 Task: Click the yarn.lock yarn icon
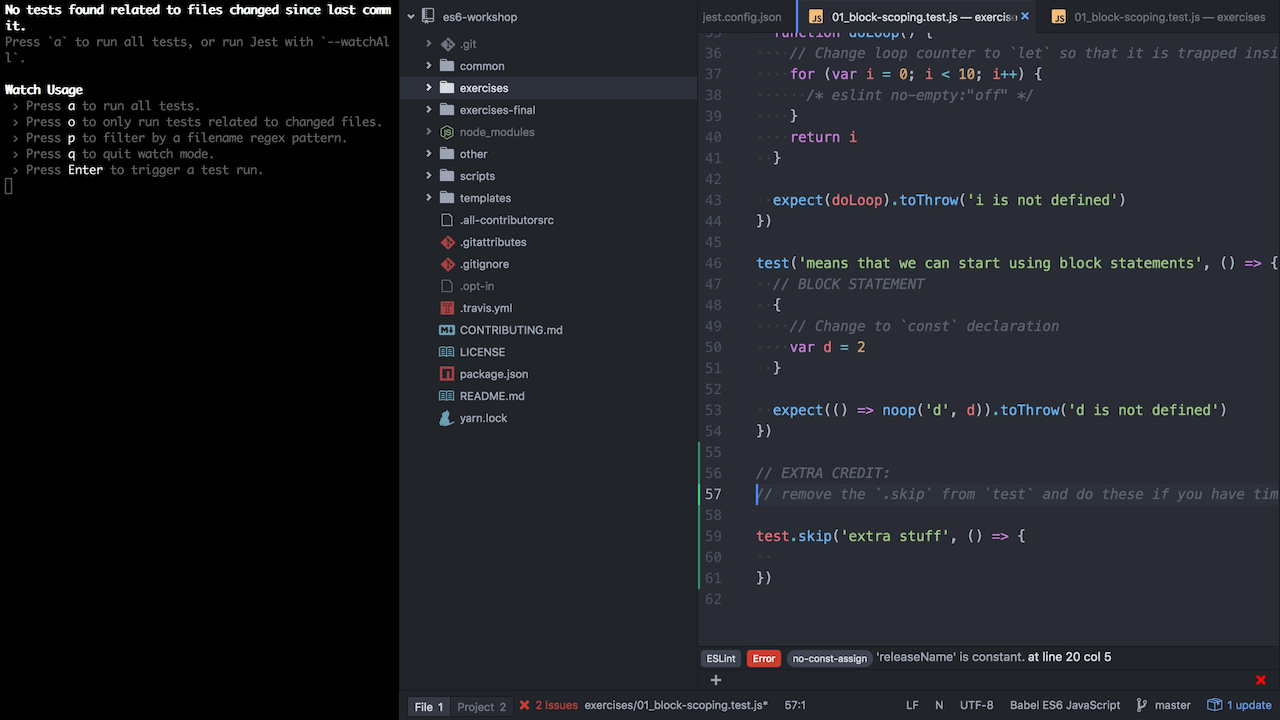point(447,418)
